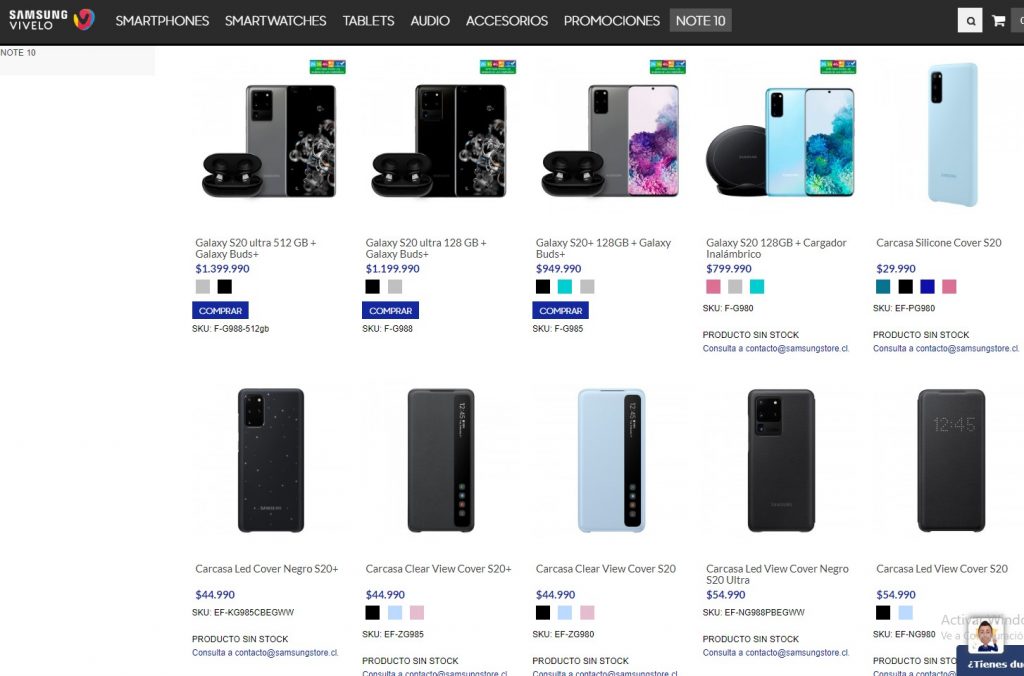The width and height of the screenshot is (1024, 676).
Task: Select the Note 10 menu tab
Action: (x=700, y=20)
